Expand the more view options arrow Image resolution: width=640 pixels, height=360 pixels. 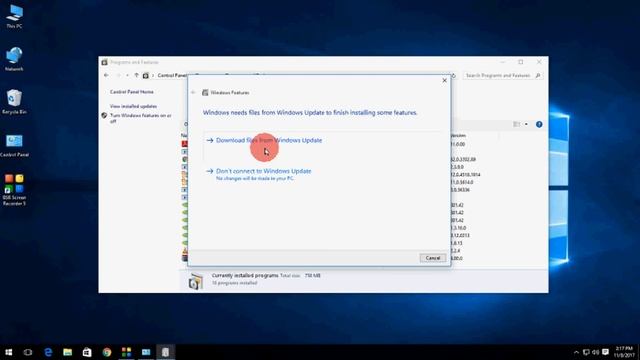[526, 124]
